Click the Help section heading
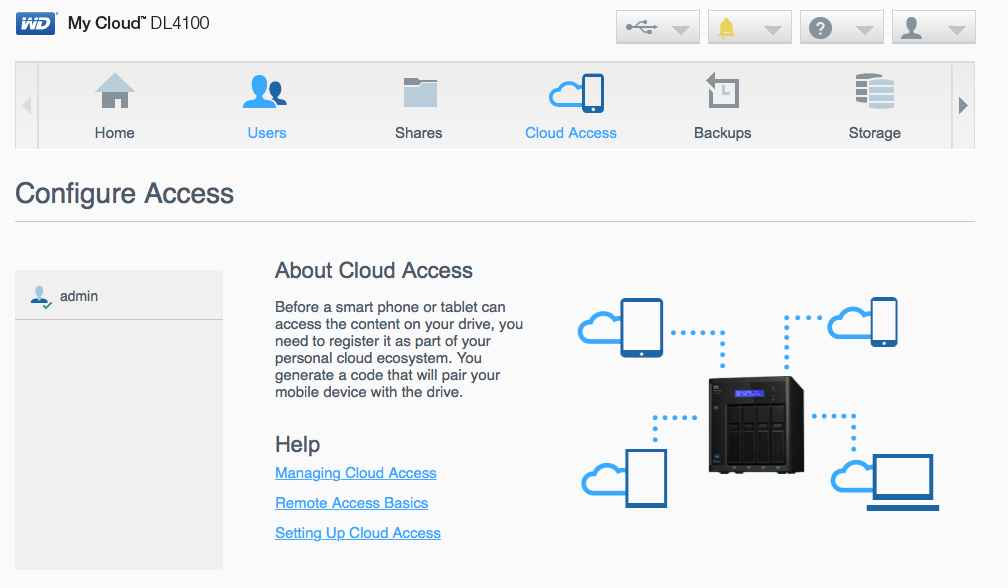The width and height of the screenshot is (1008, 588). coord(298,444)
